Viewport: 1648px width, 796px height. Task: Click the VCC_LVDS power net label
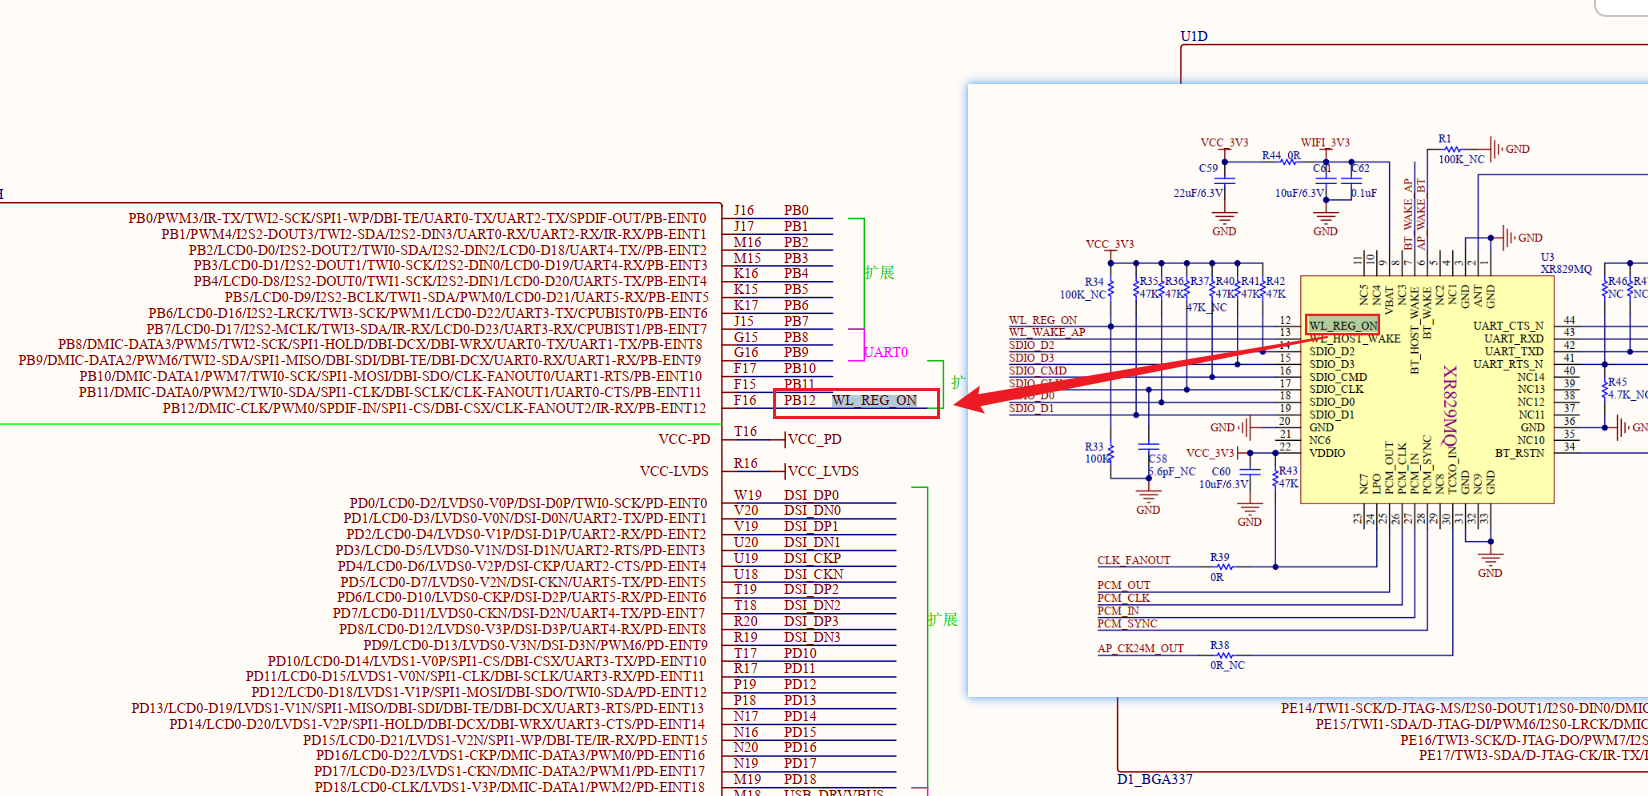pyautogui.click(x=824, y=471)
